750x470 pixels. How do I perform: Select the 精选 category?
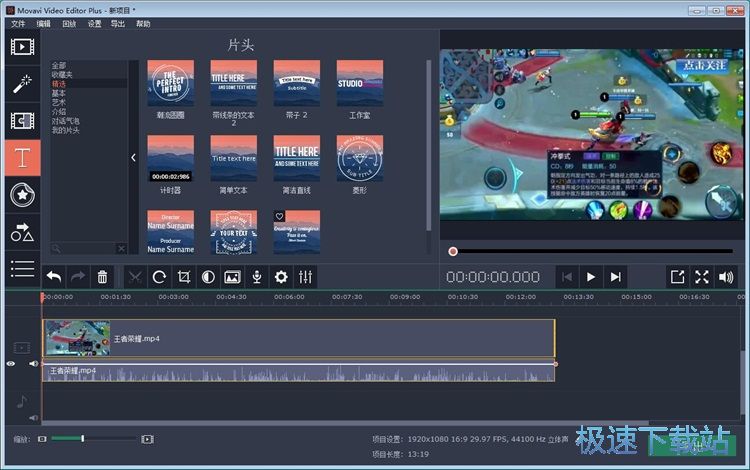tap(59, 84)
